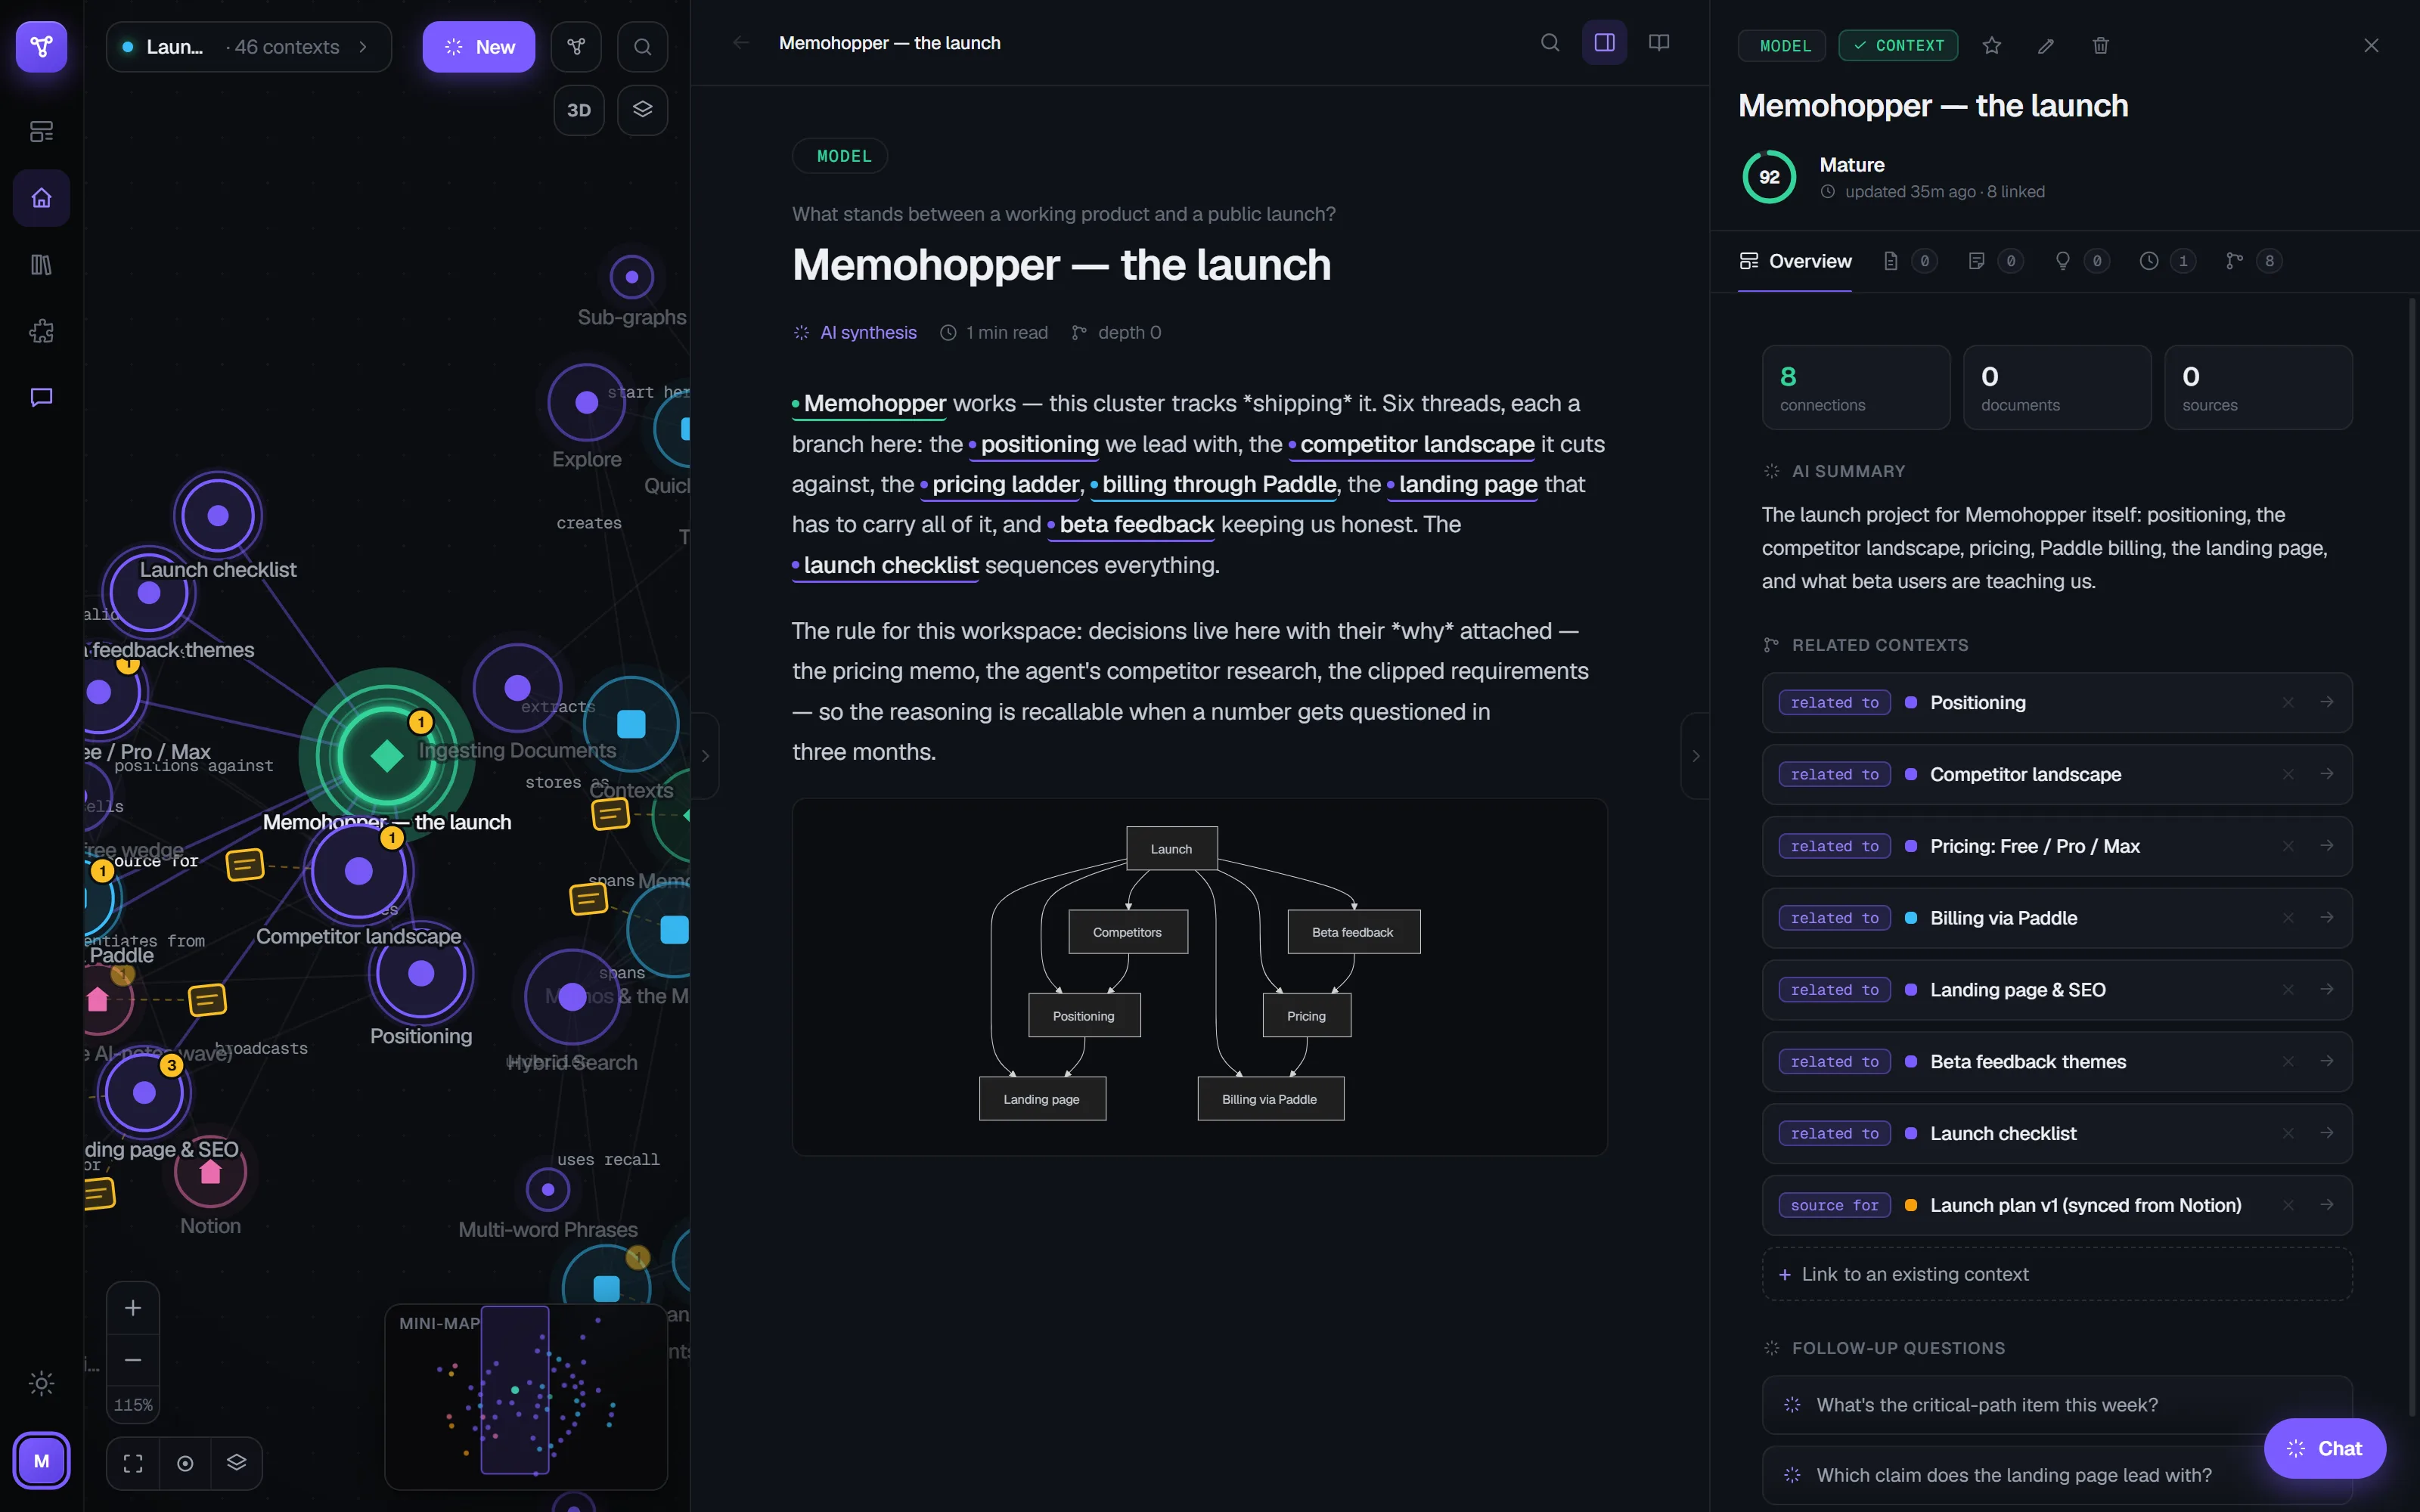2420x1512 pixels.
Task: Click inside the MINI-MAP viewport
Action: pos(515,1390)
